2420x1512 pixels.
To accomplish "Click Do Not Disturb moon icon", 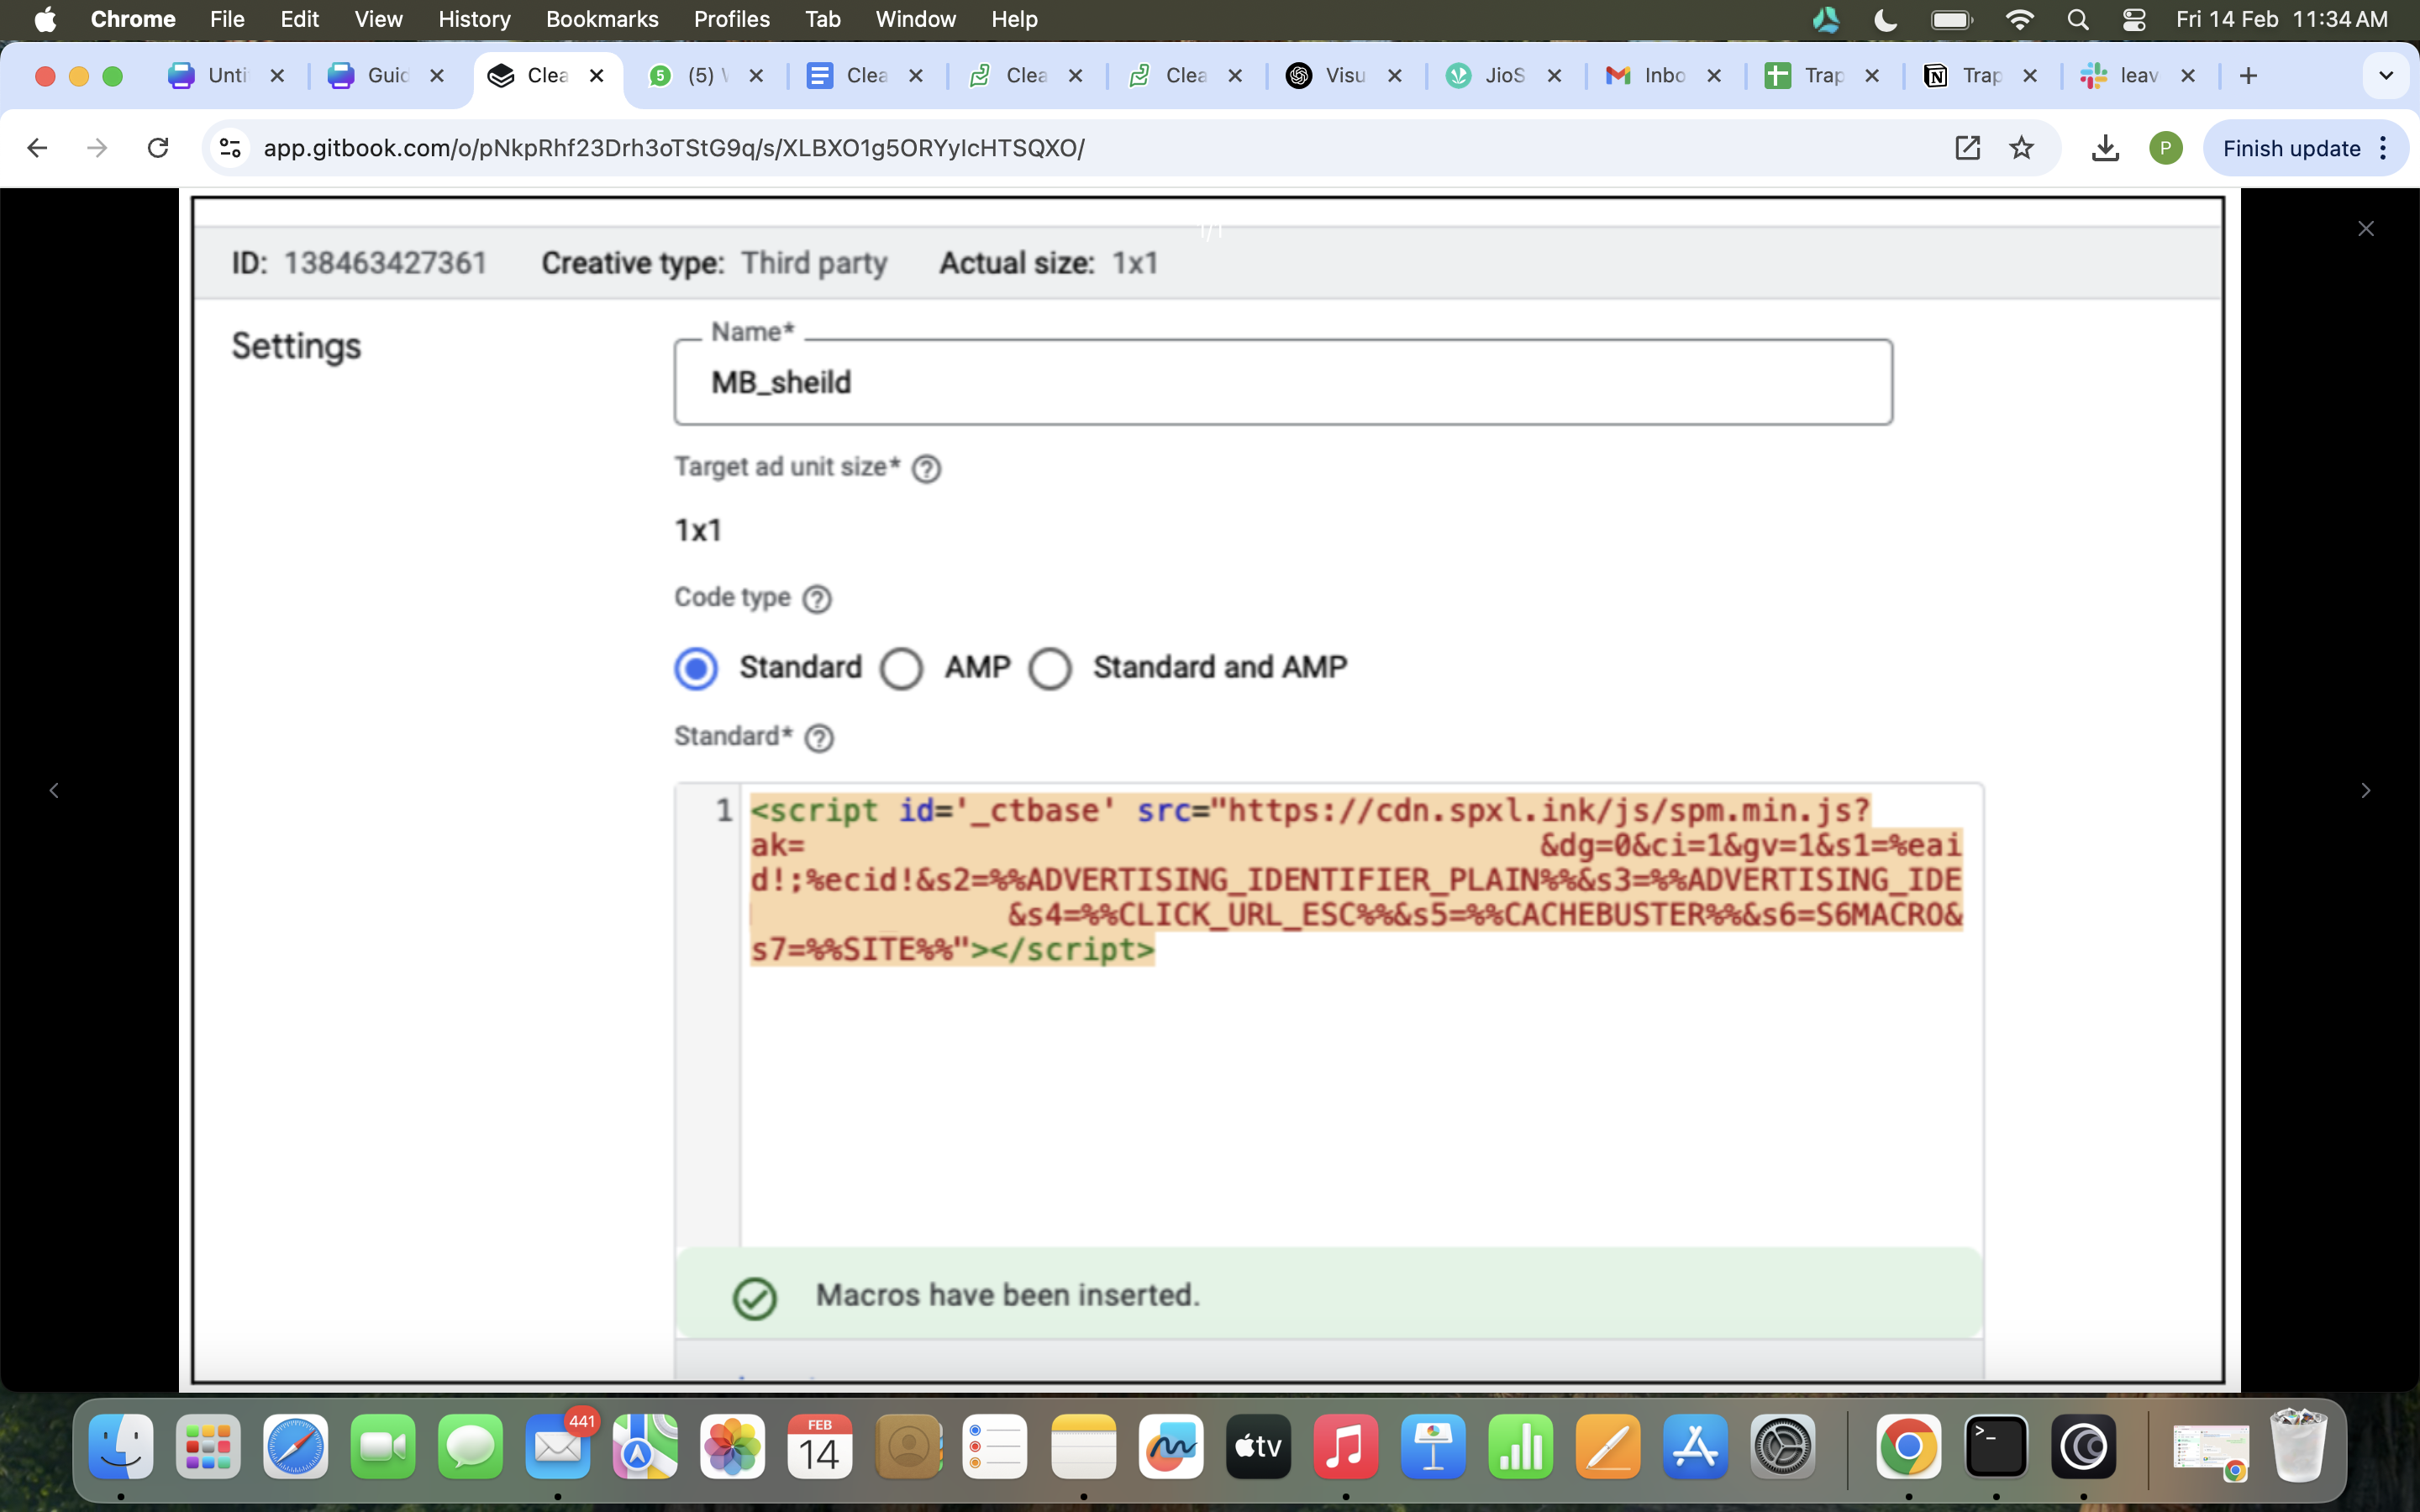I will tap(1885, 19).
